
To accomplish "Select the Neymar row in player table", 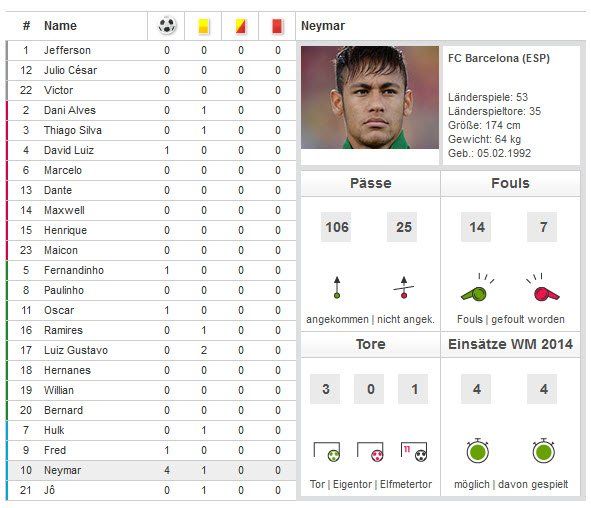I will [152, 470].
